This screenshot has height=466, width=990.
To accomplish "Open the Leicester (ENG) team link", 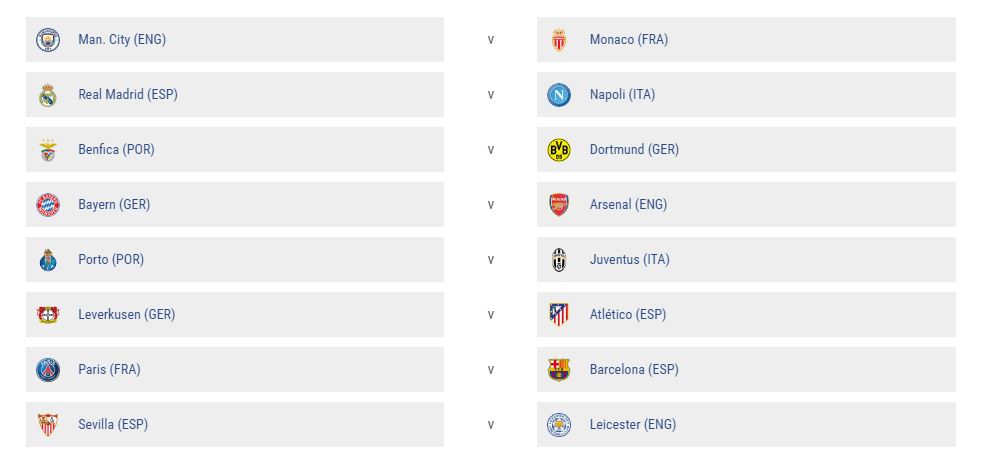I will pos(633,424).
